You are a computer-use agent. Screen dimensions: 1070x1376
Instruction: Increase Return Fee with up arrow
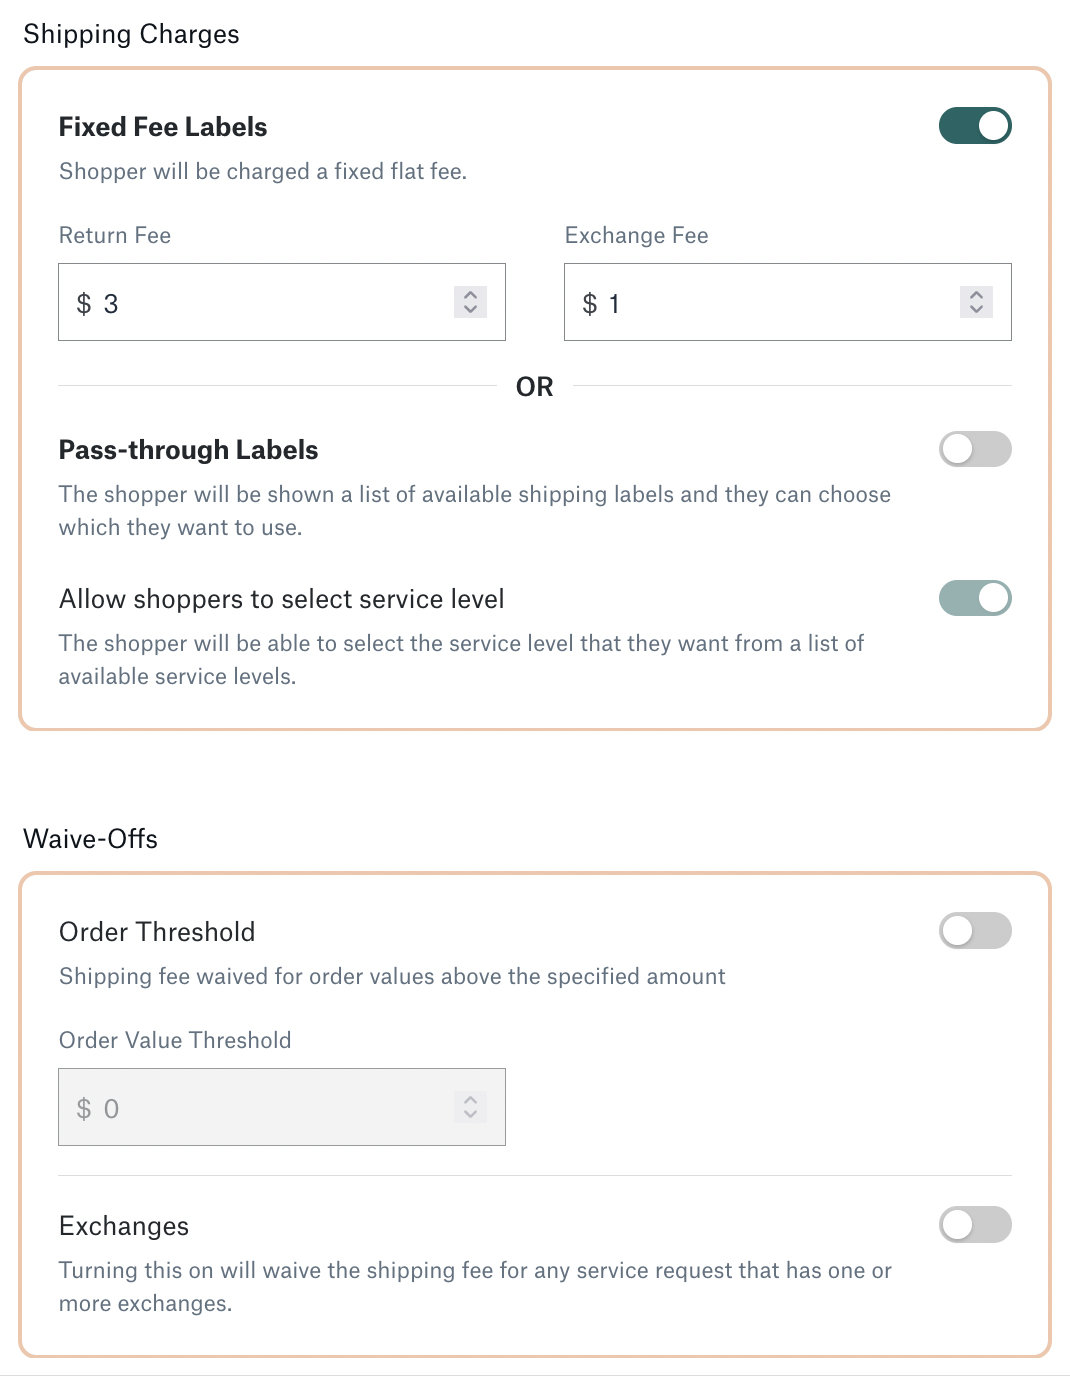coord(470,295)
